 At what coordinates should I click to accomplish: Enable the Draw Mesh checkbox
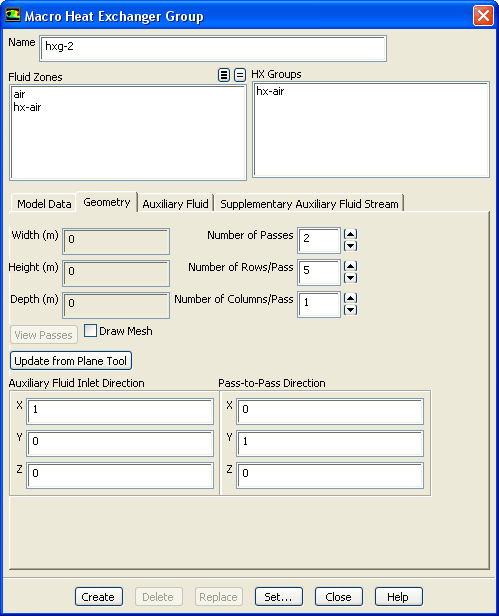pos(90,330)
